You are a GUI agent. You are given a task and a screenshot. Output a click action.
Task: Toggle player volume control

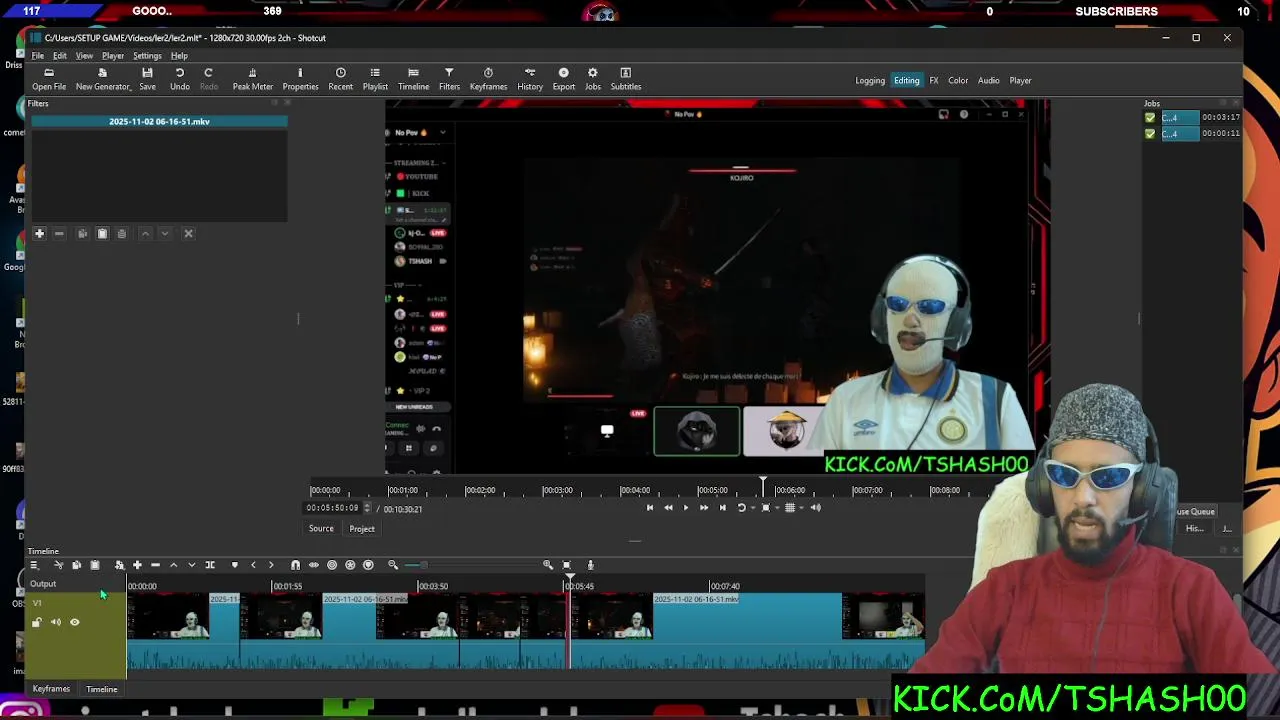[x=815, y=507]
